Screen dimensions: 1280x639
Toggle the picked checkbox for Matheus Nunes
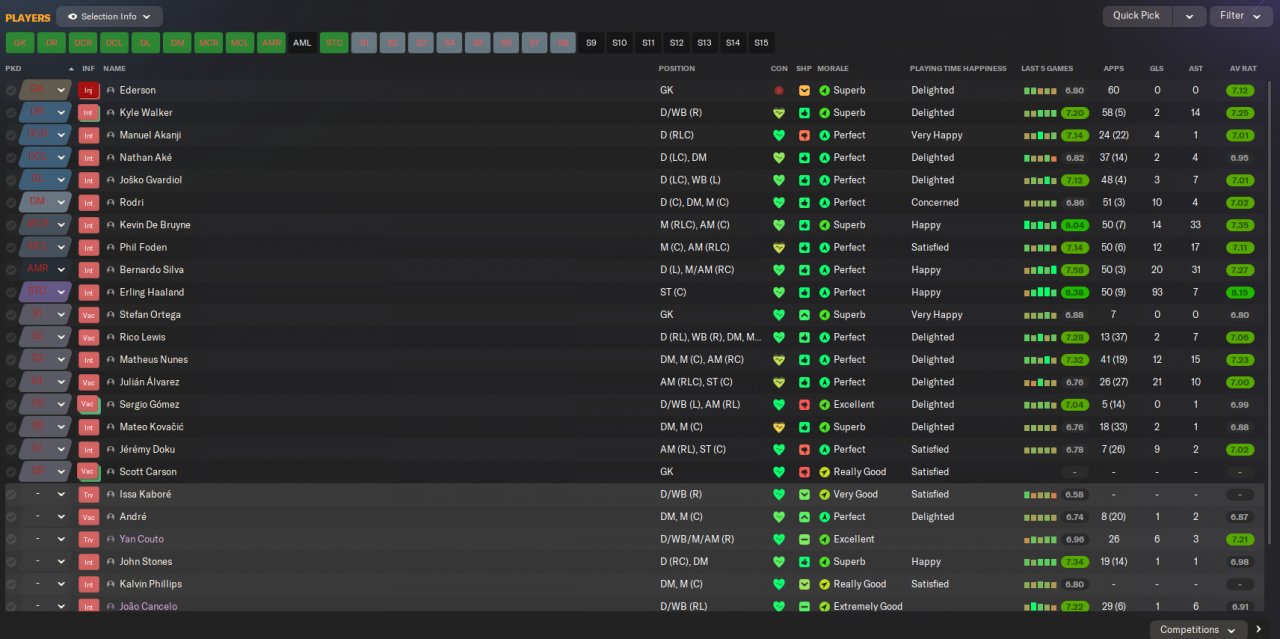coord(11,360)
